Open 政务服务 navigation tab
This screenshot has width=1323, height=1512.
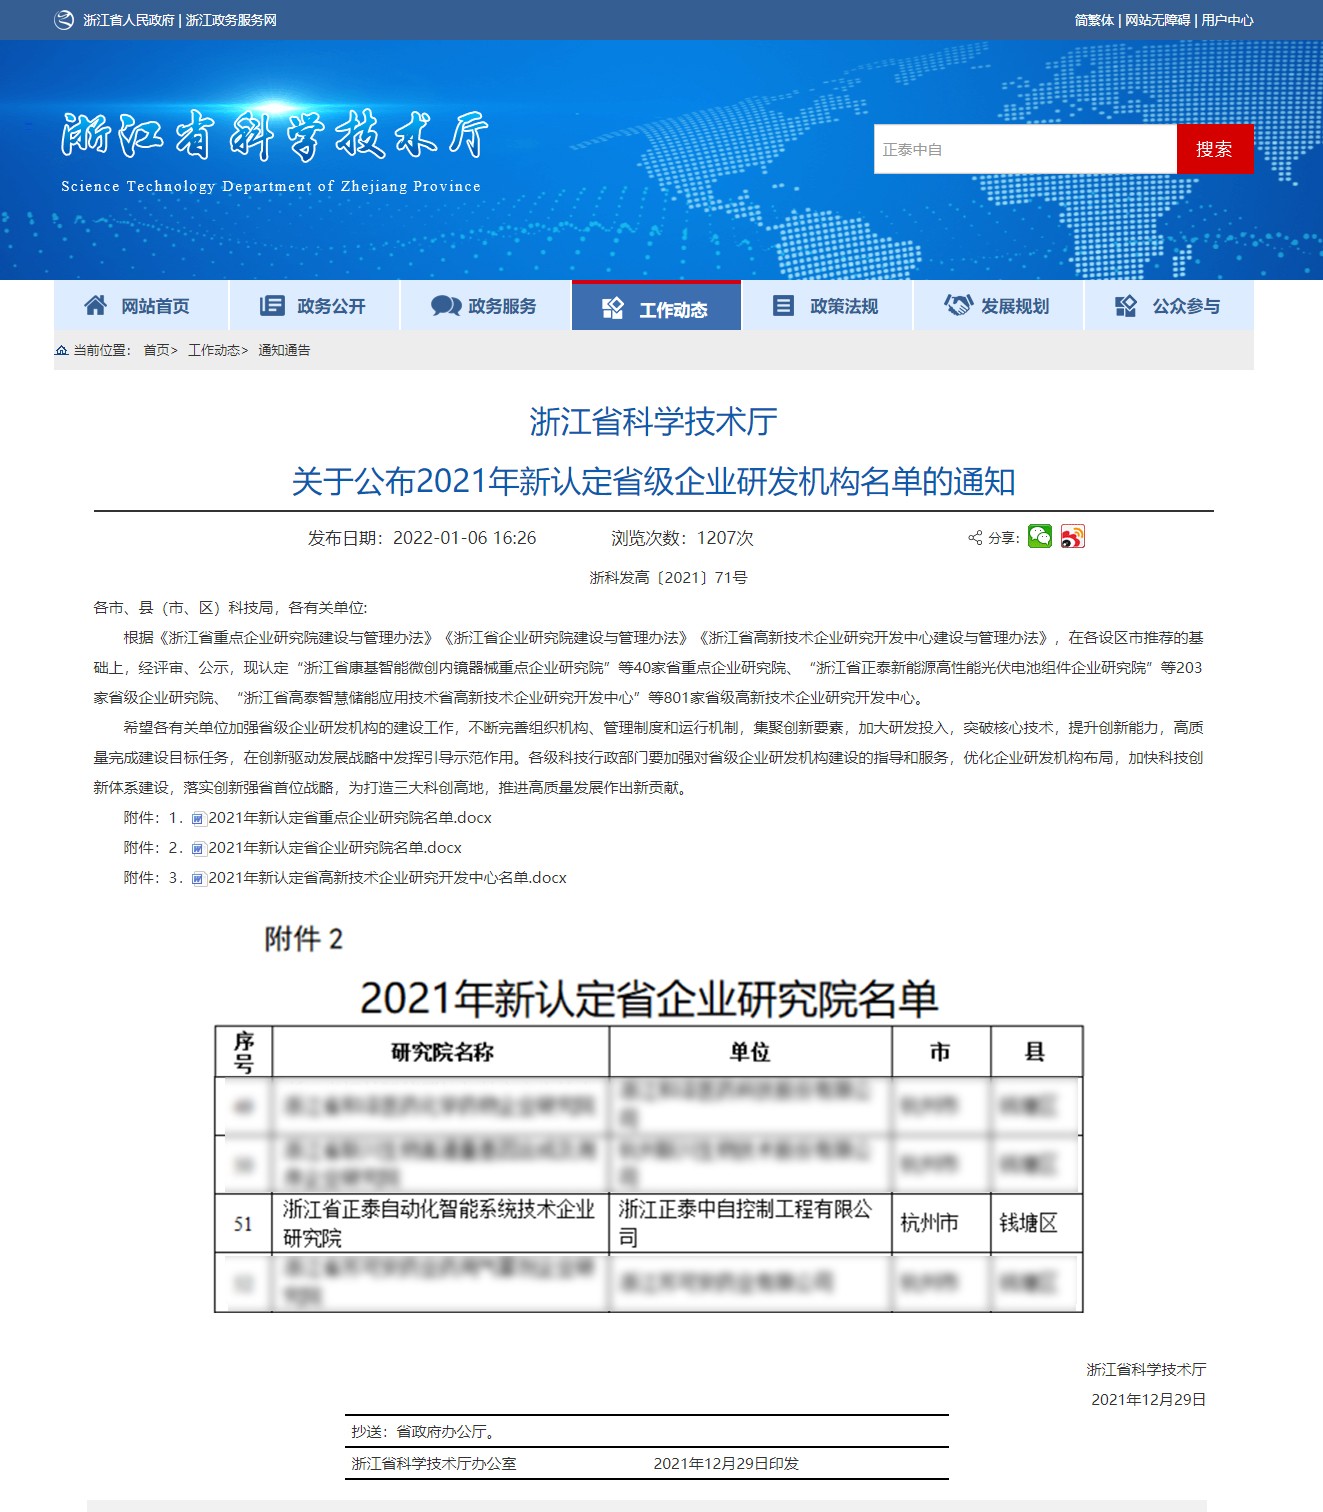[x=486, y=306]
